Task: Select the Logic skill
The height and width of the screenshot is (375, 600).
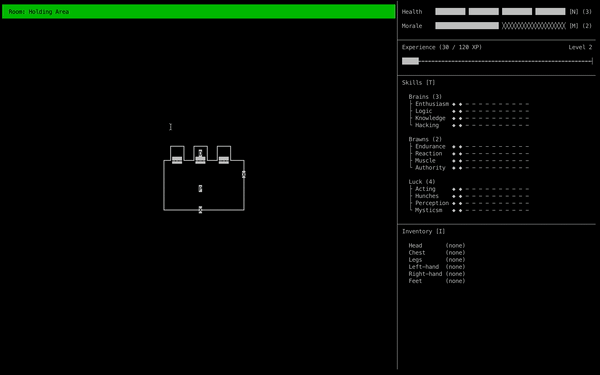Action: coord(424,111)
